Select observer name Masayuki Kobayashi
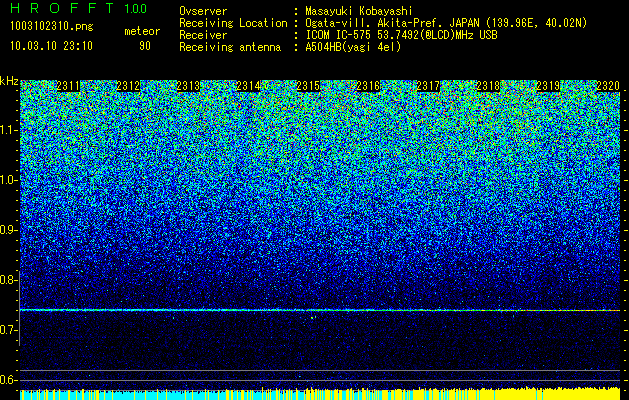 tap(359, 12)
